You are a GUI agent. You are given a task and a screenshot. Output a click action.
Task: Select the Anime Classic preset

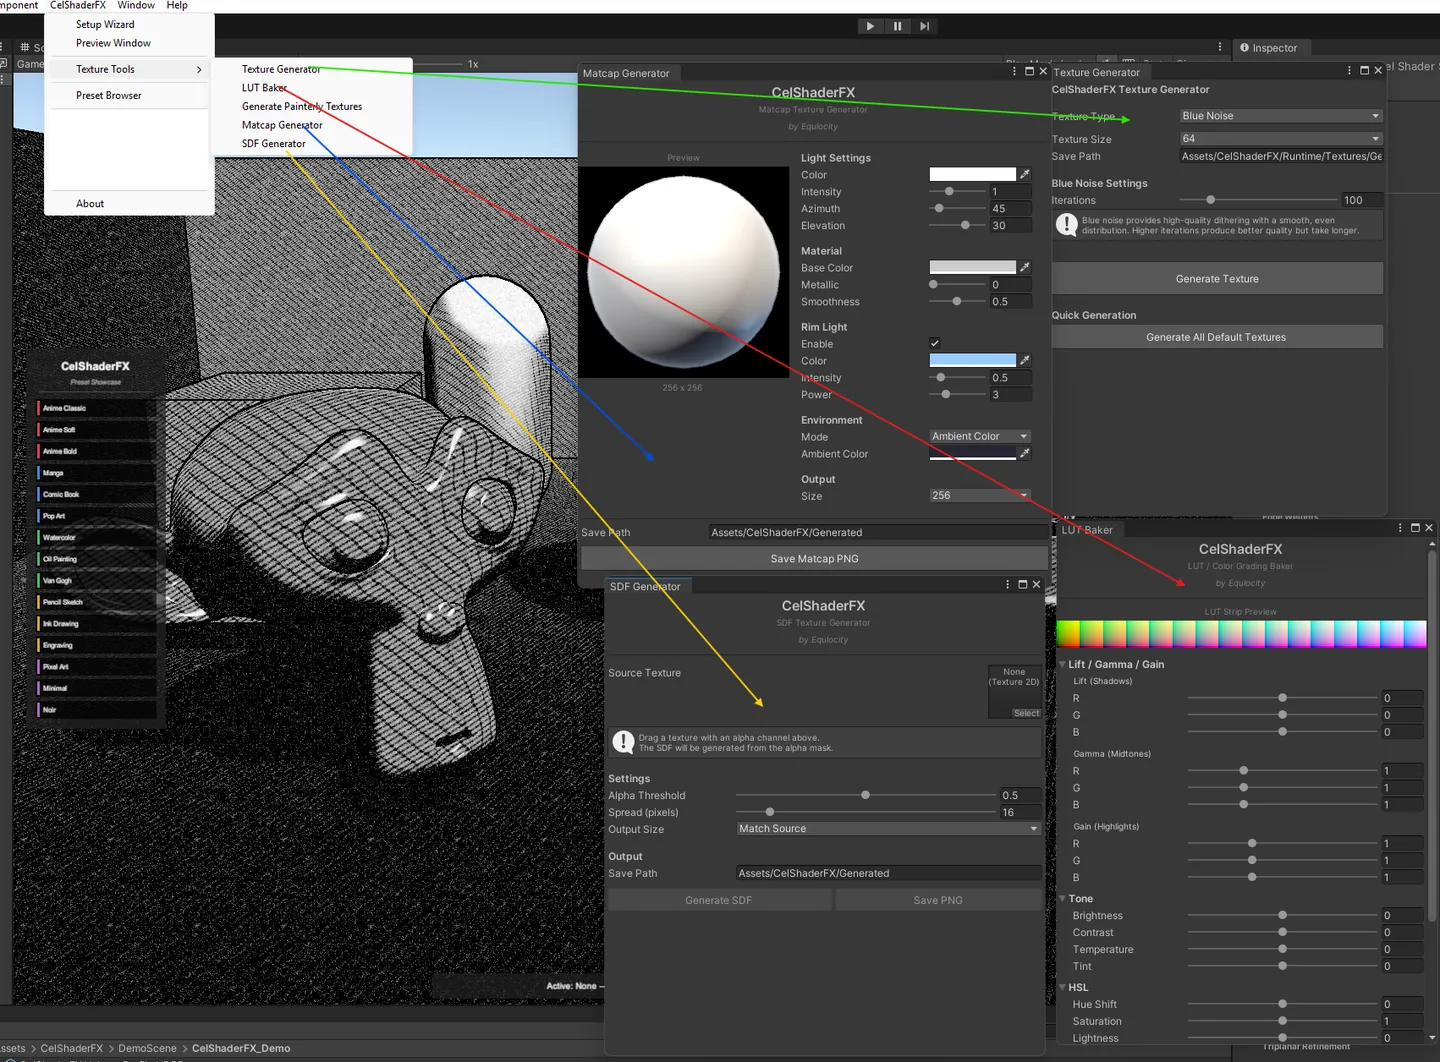97,408
